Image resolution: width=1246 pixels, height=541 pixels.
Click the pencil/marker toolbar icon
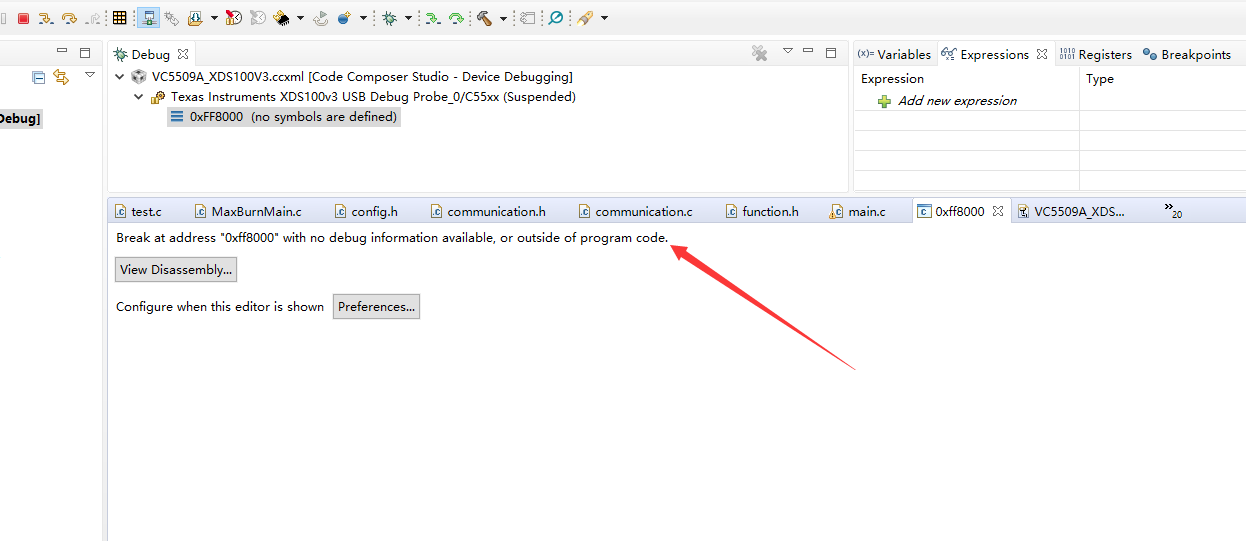[586, 18]
